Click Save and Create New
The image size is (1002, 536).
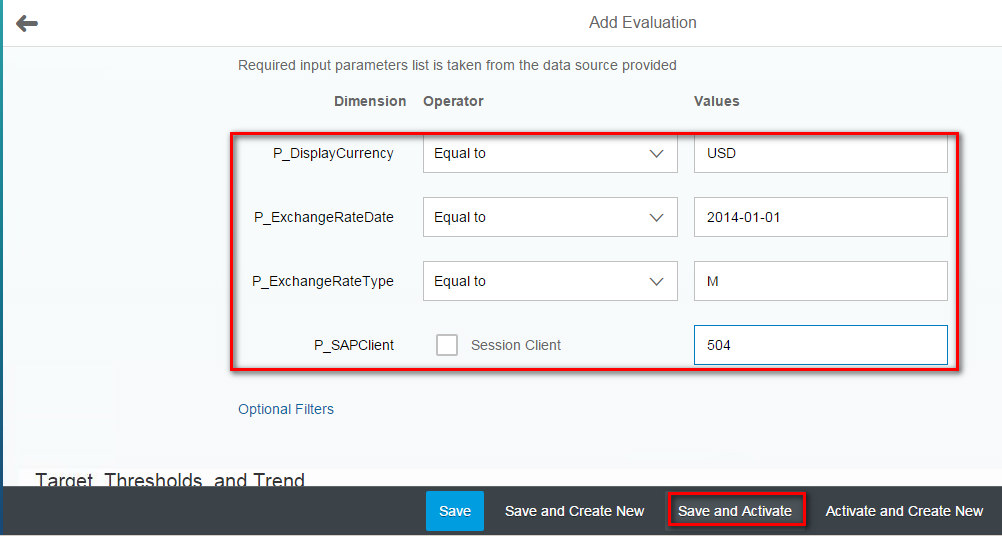pyautogui.click(x=574, y=511)
